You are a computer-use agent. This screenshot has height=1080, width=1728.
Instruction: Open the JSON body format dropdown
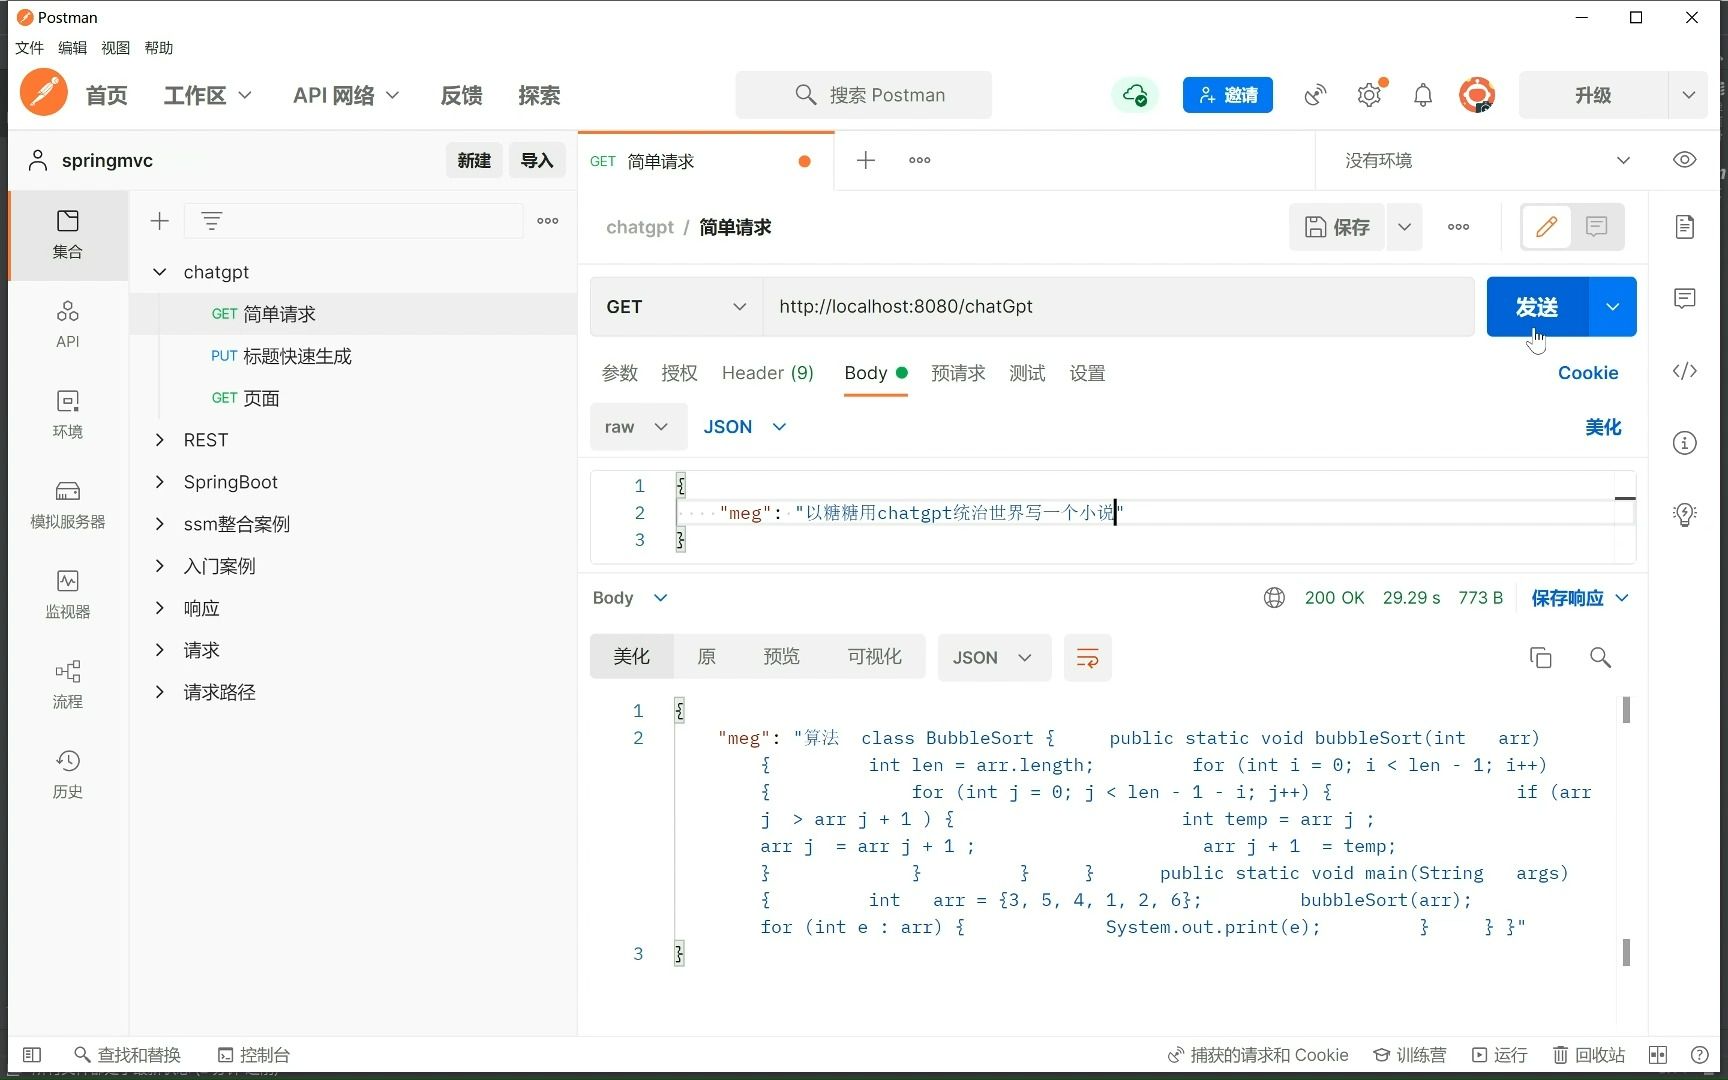(x=745, y=427)
